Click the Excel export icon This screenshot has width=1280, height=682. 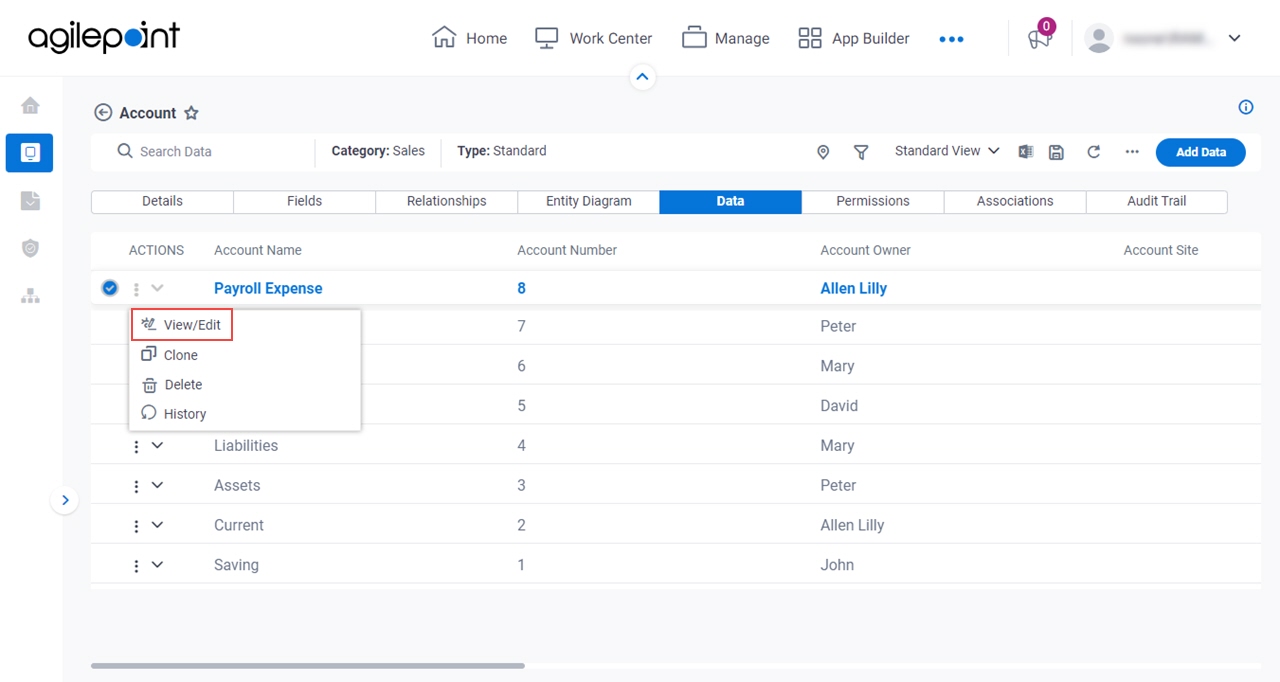click(x=1025, y=152)
